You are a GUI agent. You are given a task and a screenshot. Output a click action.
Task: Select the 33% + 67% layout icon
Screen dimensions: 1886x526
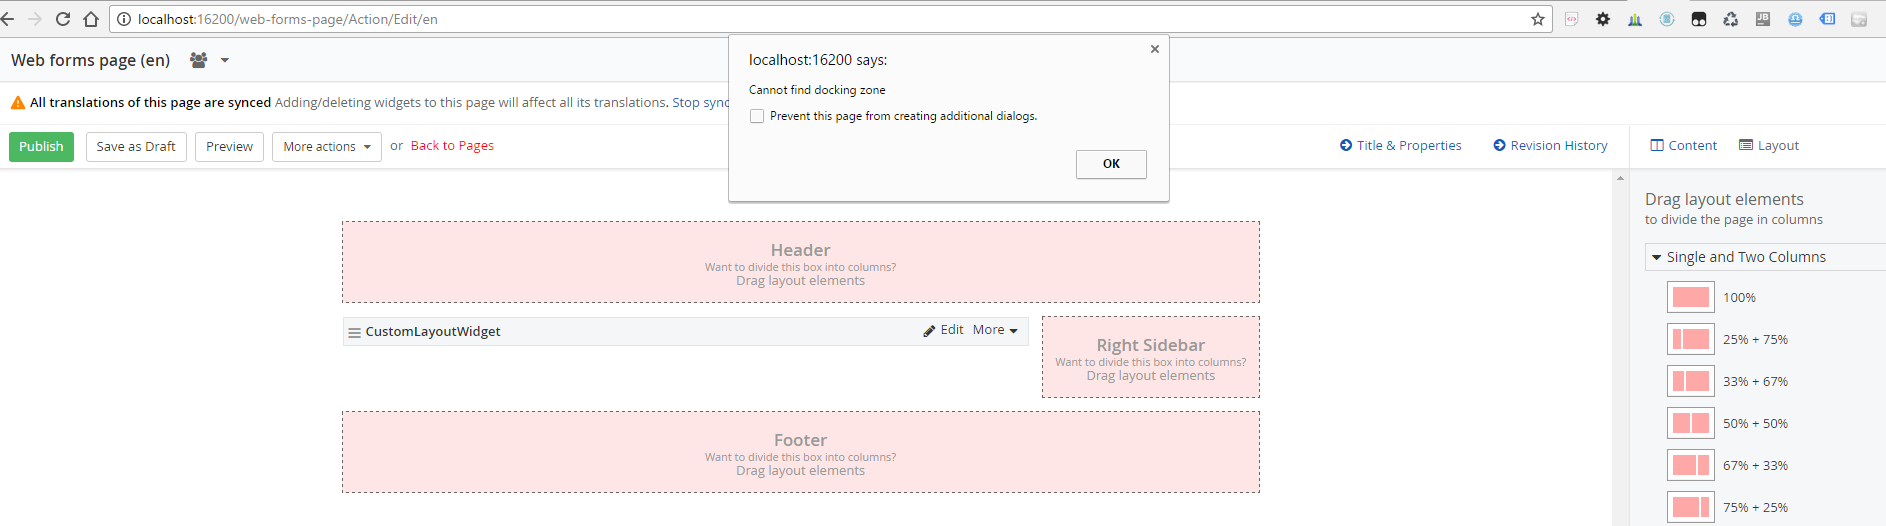(x=1690, y=382)
